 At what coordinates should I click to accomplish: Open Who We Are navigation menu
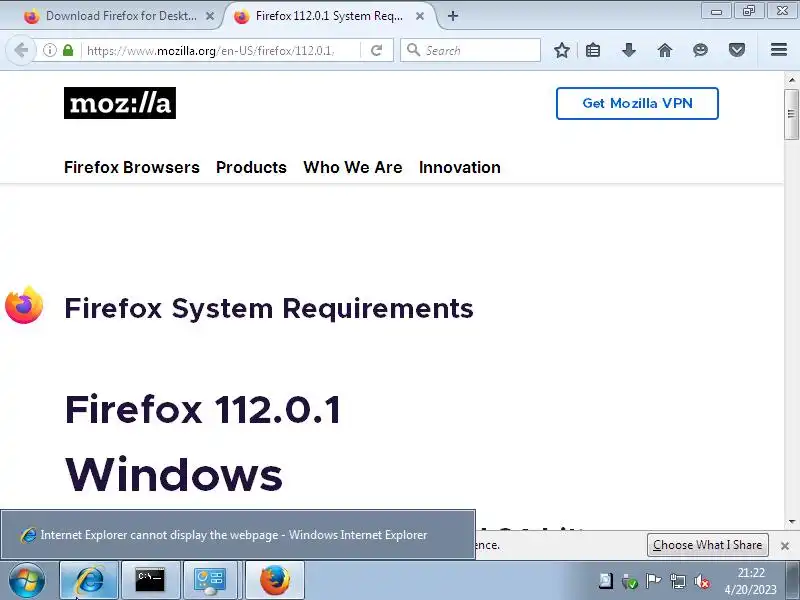pyautogui.click(x=353, y=167)
